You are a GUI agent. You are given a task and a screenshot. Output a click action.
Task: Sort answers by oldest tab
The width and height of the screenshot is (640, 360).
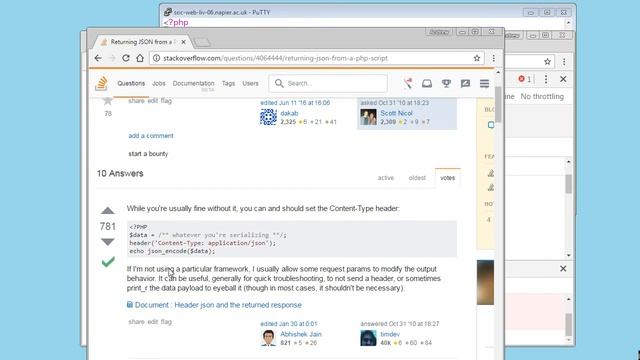click(417, 178)
